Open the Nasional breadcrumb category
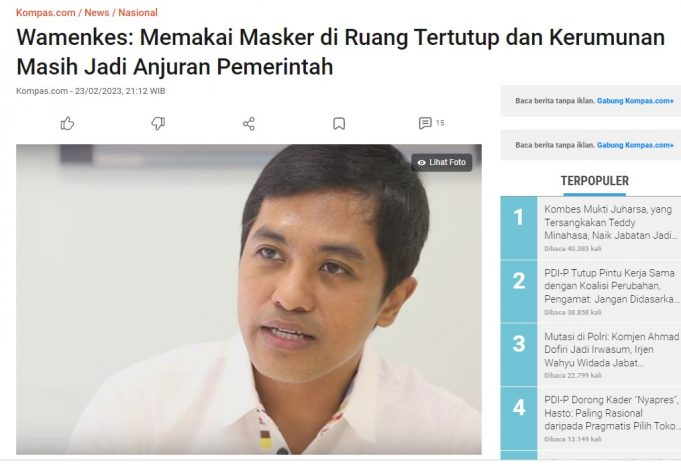The image size is (681, 471). 138,13
